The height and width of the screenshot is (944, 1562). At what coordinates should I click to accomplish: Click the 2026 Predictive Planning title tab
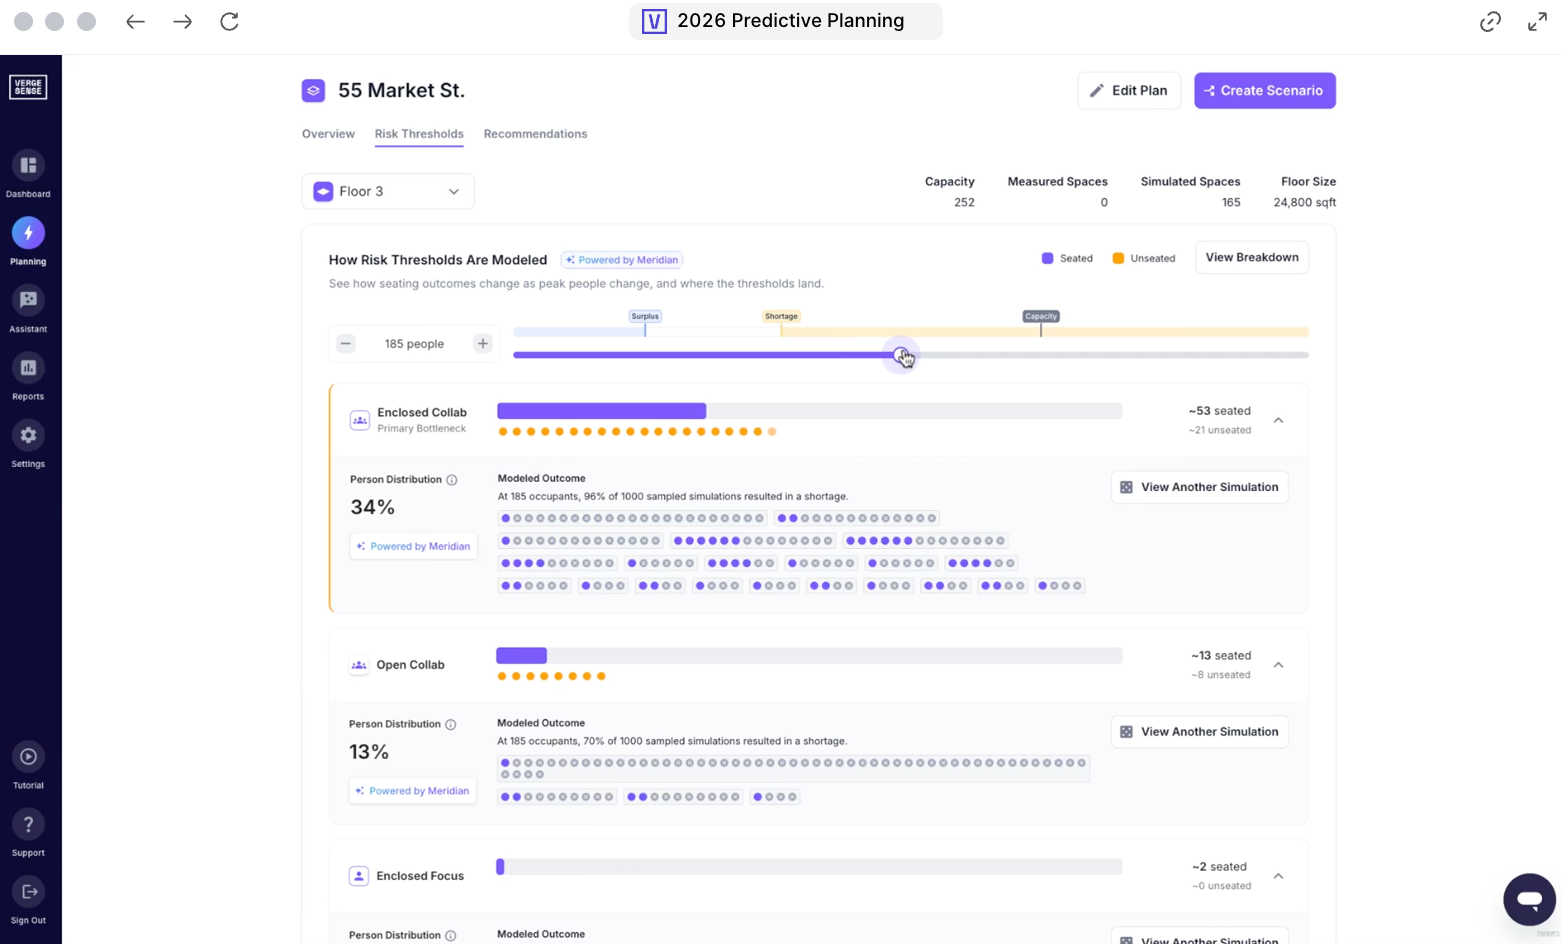(x=786, y=21)
